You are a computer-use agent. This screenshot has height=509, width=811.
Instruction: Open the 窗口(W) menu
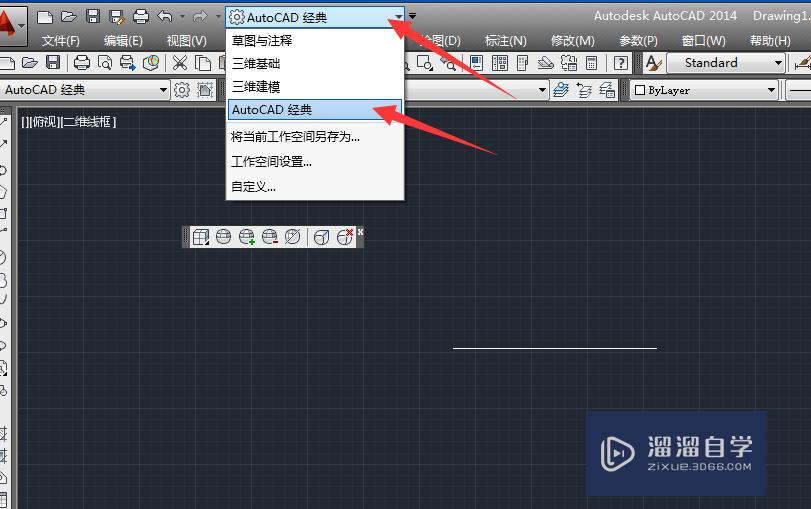[703, 40]
